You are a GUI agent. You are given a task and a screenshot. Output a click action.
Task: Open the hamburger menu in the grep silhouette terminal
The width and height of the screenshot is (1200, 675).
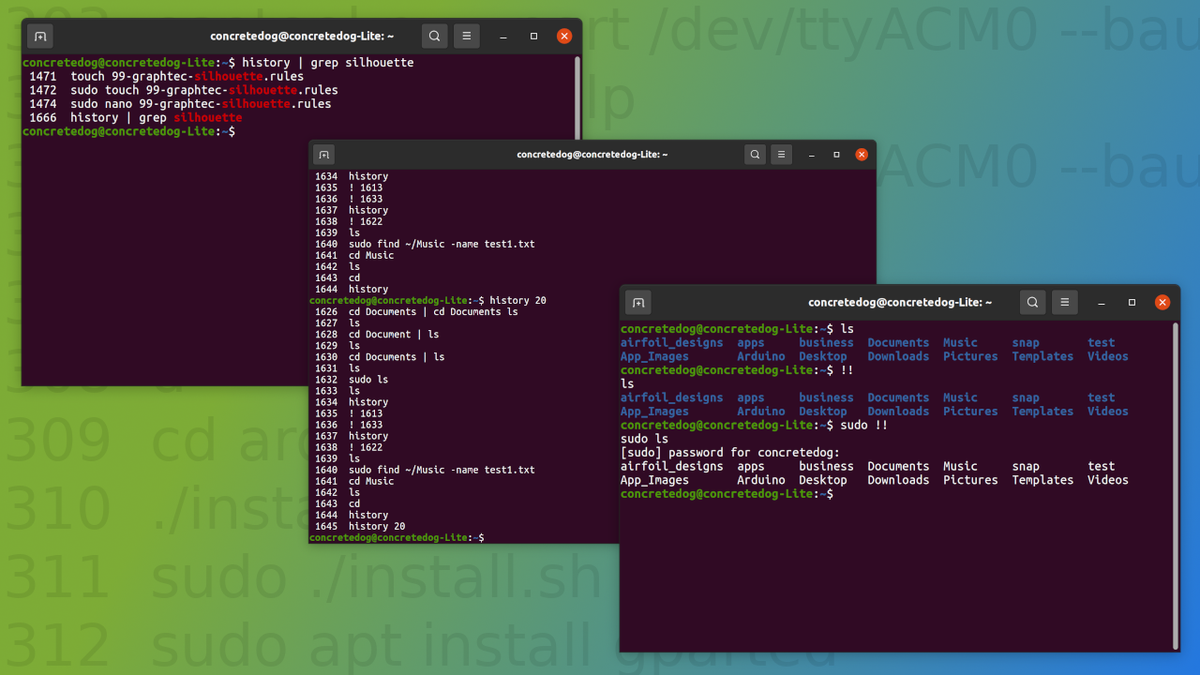467,36
